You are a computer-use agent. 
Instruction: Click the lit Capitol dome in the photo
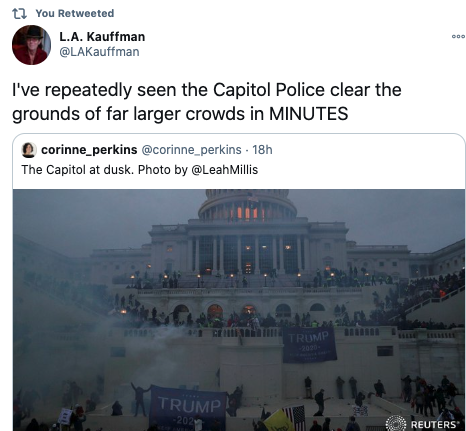point(247,205)
